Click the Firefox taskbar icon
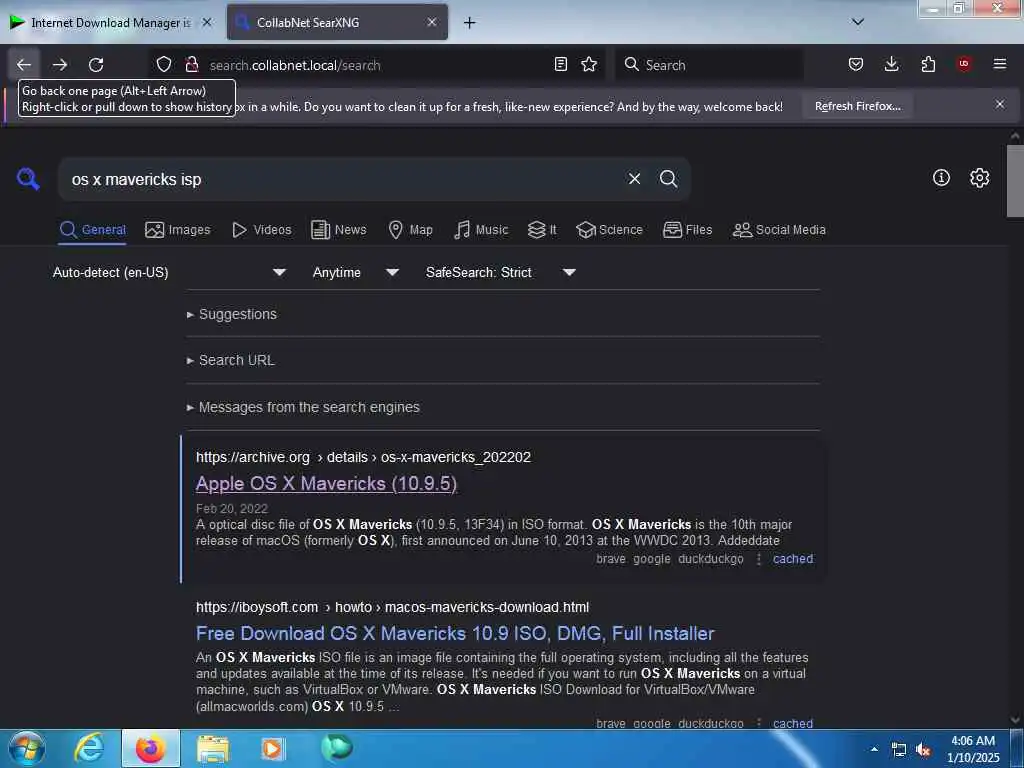1024x768 pixels. [151, 748]
